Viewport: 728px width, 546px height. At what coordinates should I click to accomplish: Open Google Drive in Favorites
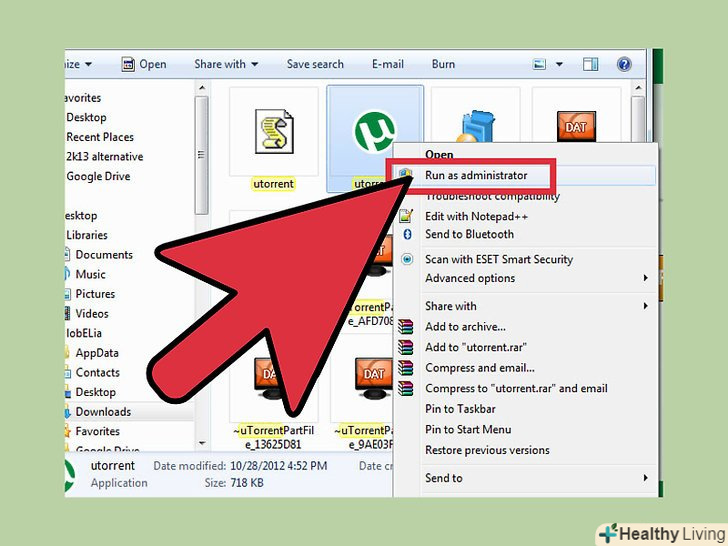[x=98, y=176]
